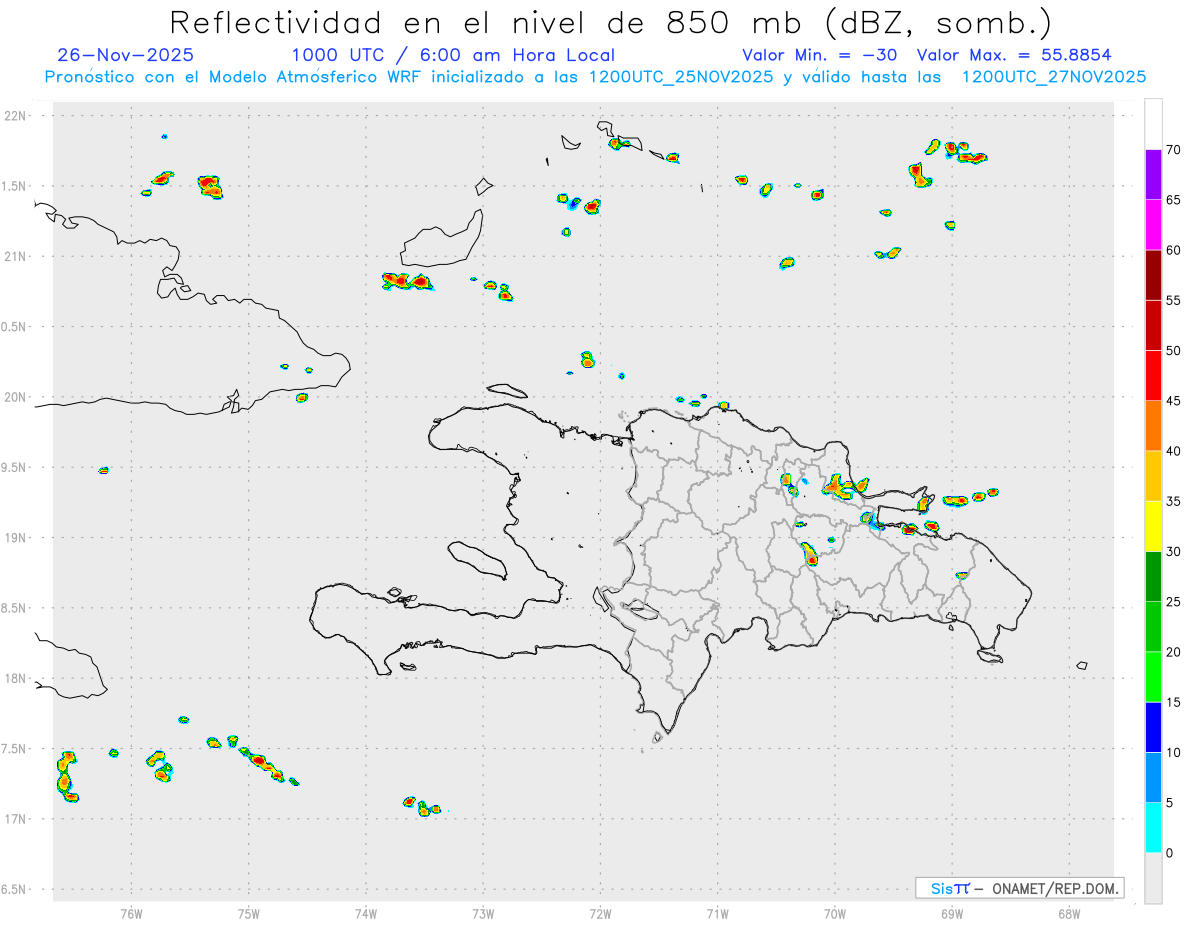Click the colorbar value label '25'
The height and width of the screenshot is (927, 1200).
pos(1174,602)
